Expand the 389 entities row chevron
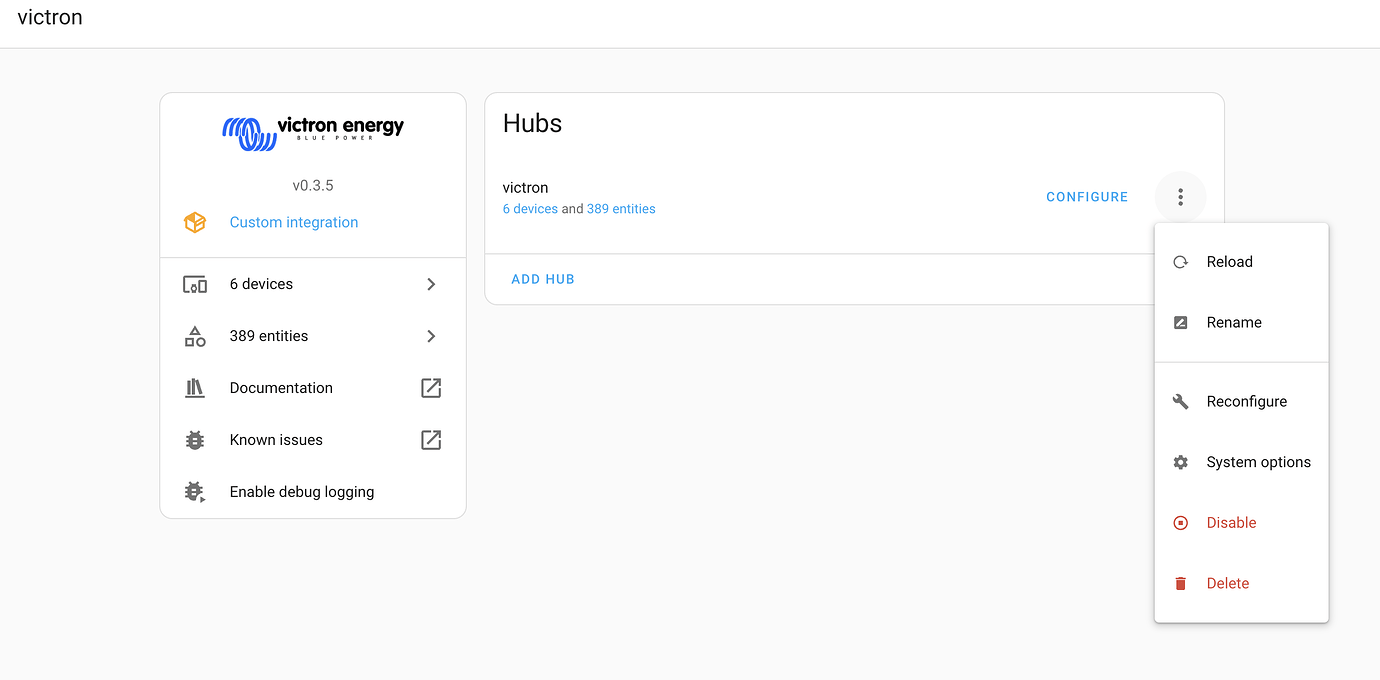The image size is (1380, 680). click(x=430, y=336)
